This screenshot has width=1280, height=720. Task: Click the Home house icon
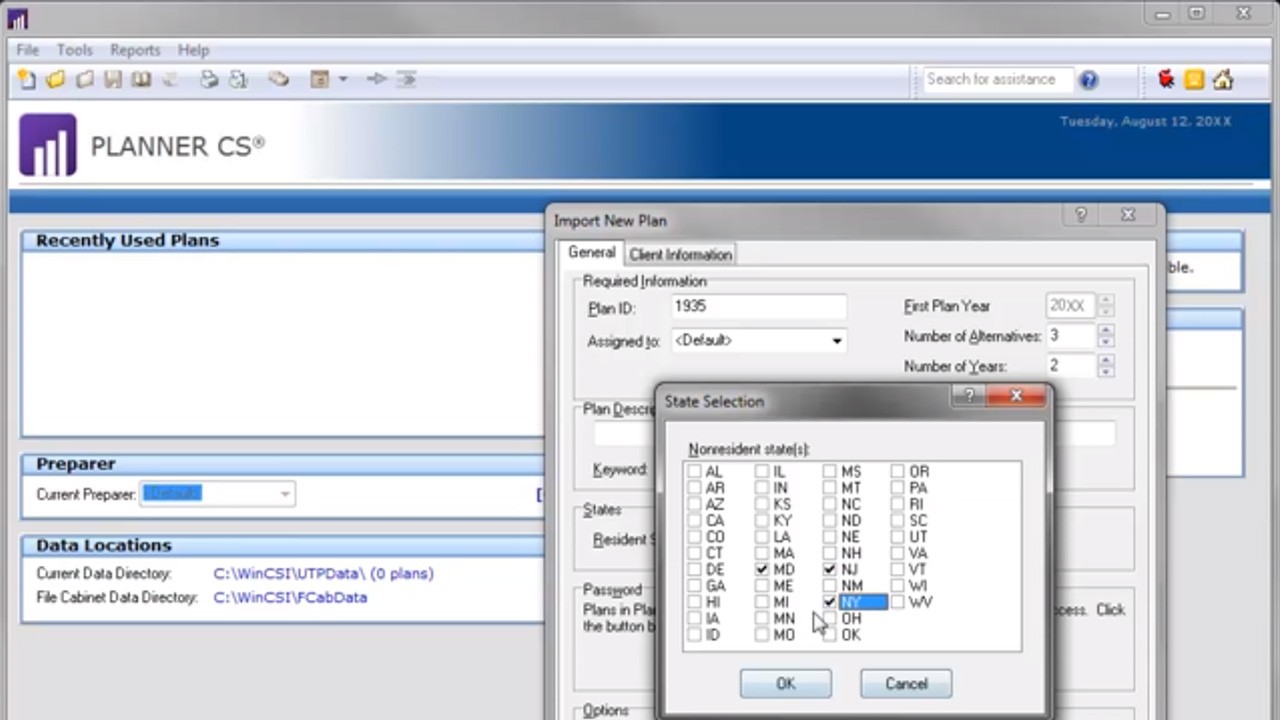point(1223,80)
